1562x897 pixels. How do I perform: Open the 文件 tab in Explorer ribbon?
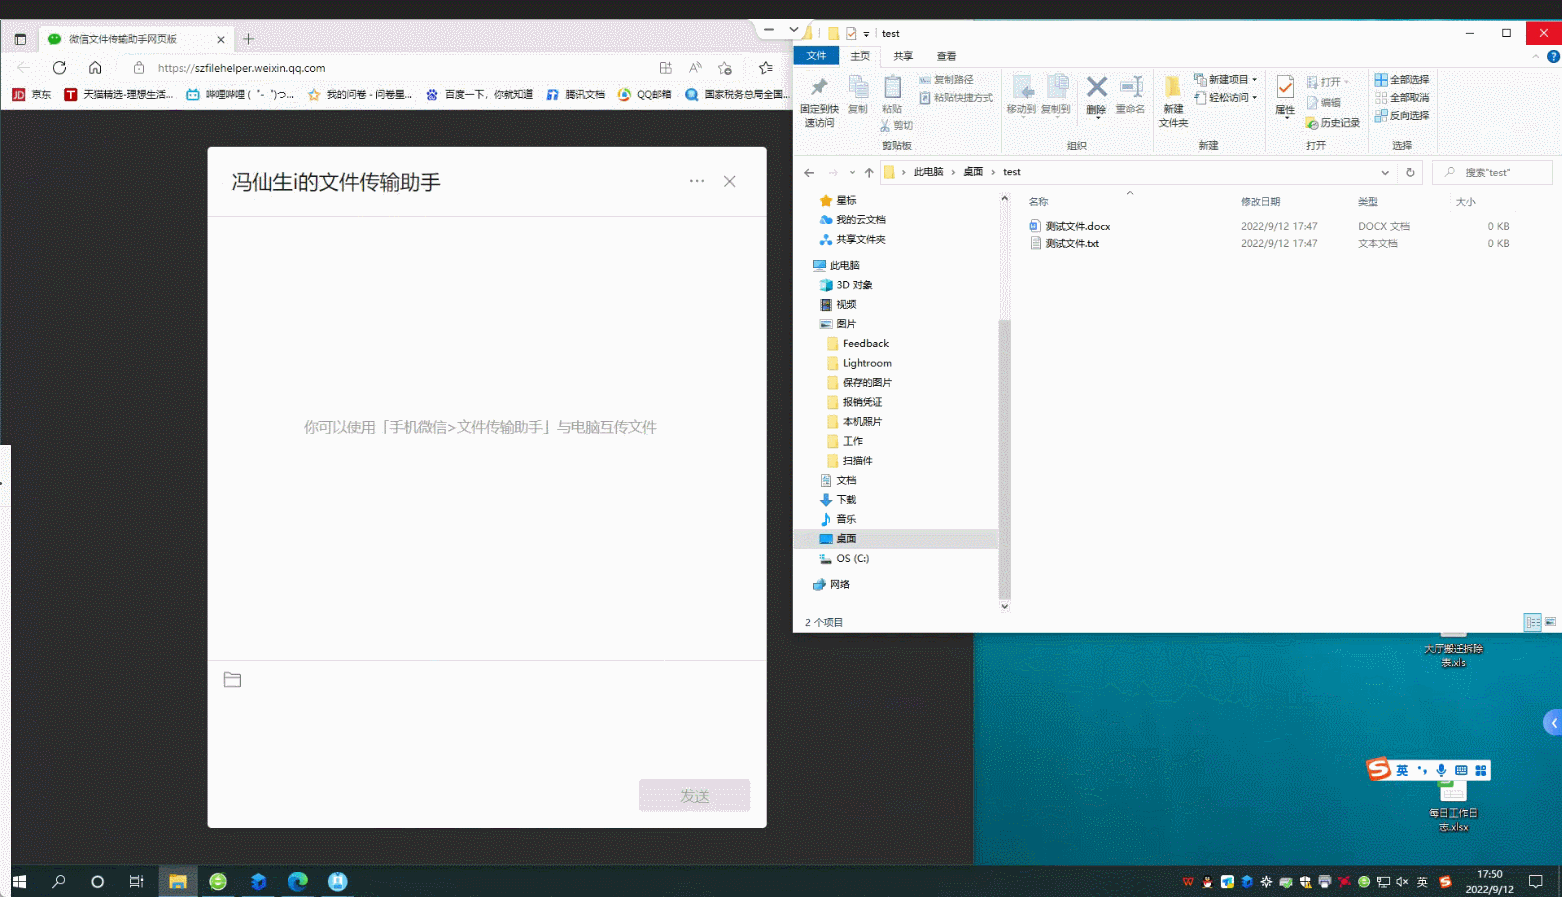pyautogui.click(x=816, y=56)
